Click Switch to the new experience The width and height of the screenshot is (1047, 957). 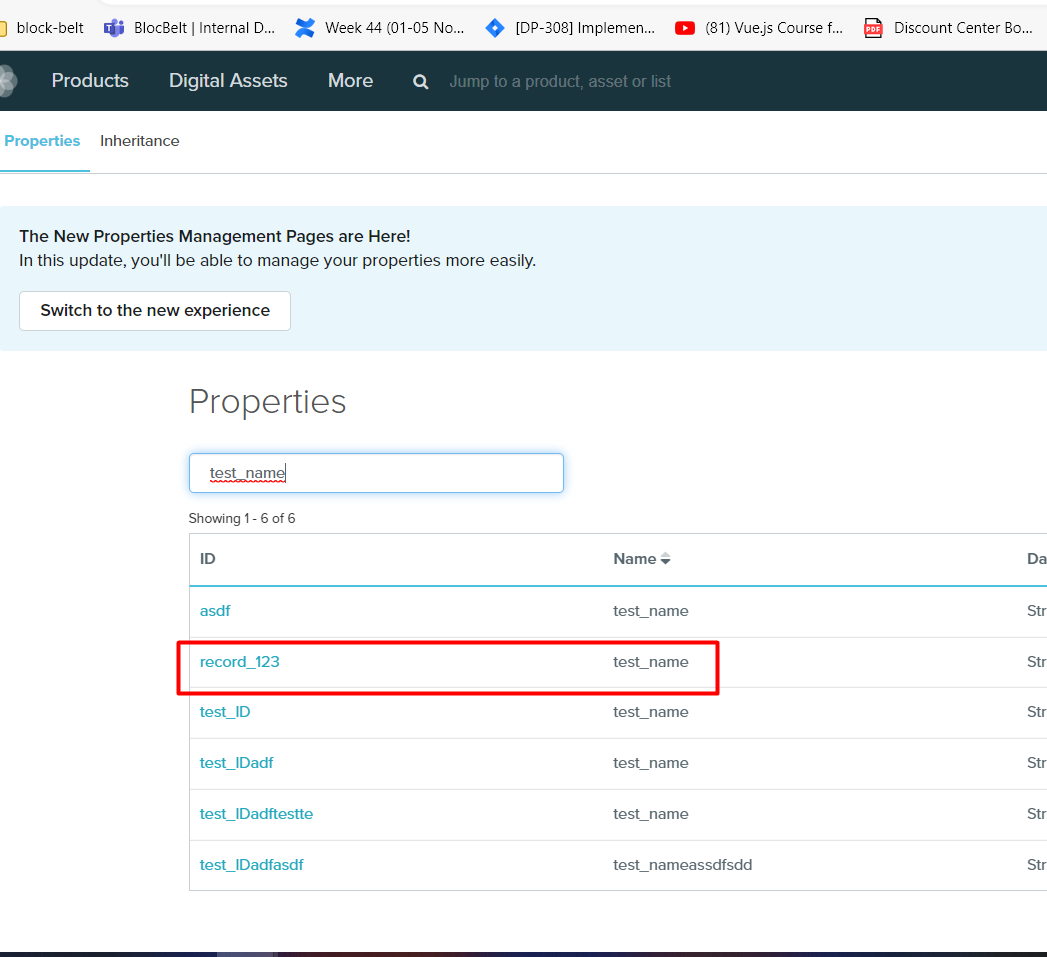[155, 311]
